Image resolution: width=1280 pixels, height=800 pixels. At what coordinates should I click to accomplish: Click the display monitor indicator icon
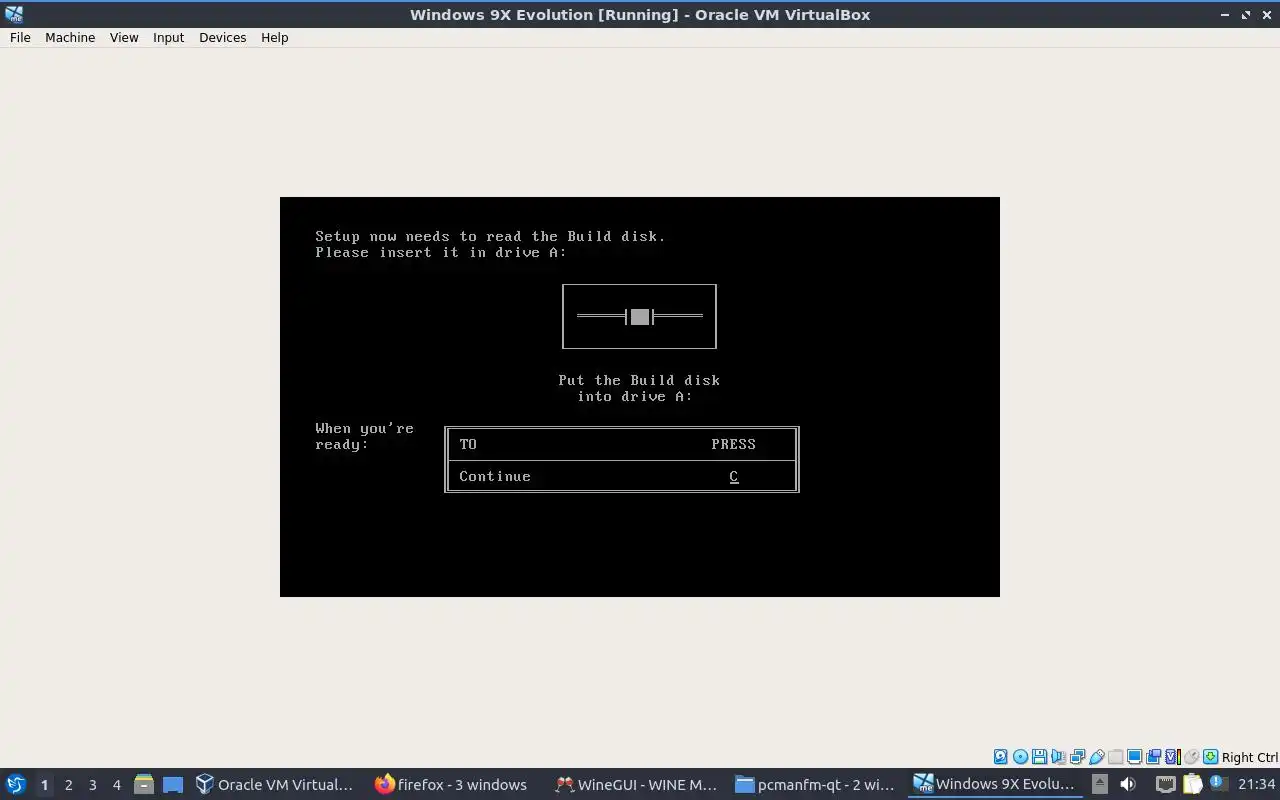[x=1134, y=757]
